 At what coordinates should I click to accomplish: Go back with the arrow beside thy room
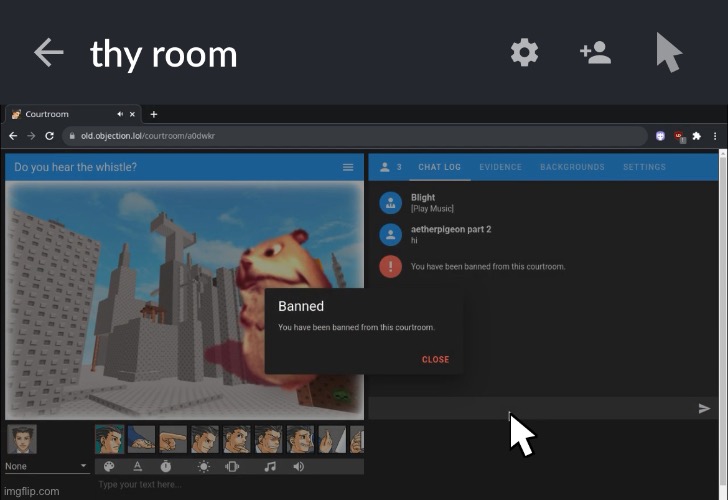48,52
